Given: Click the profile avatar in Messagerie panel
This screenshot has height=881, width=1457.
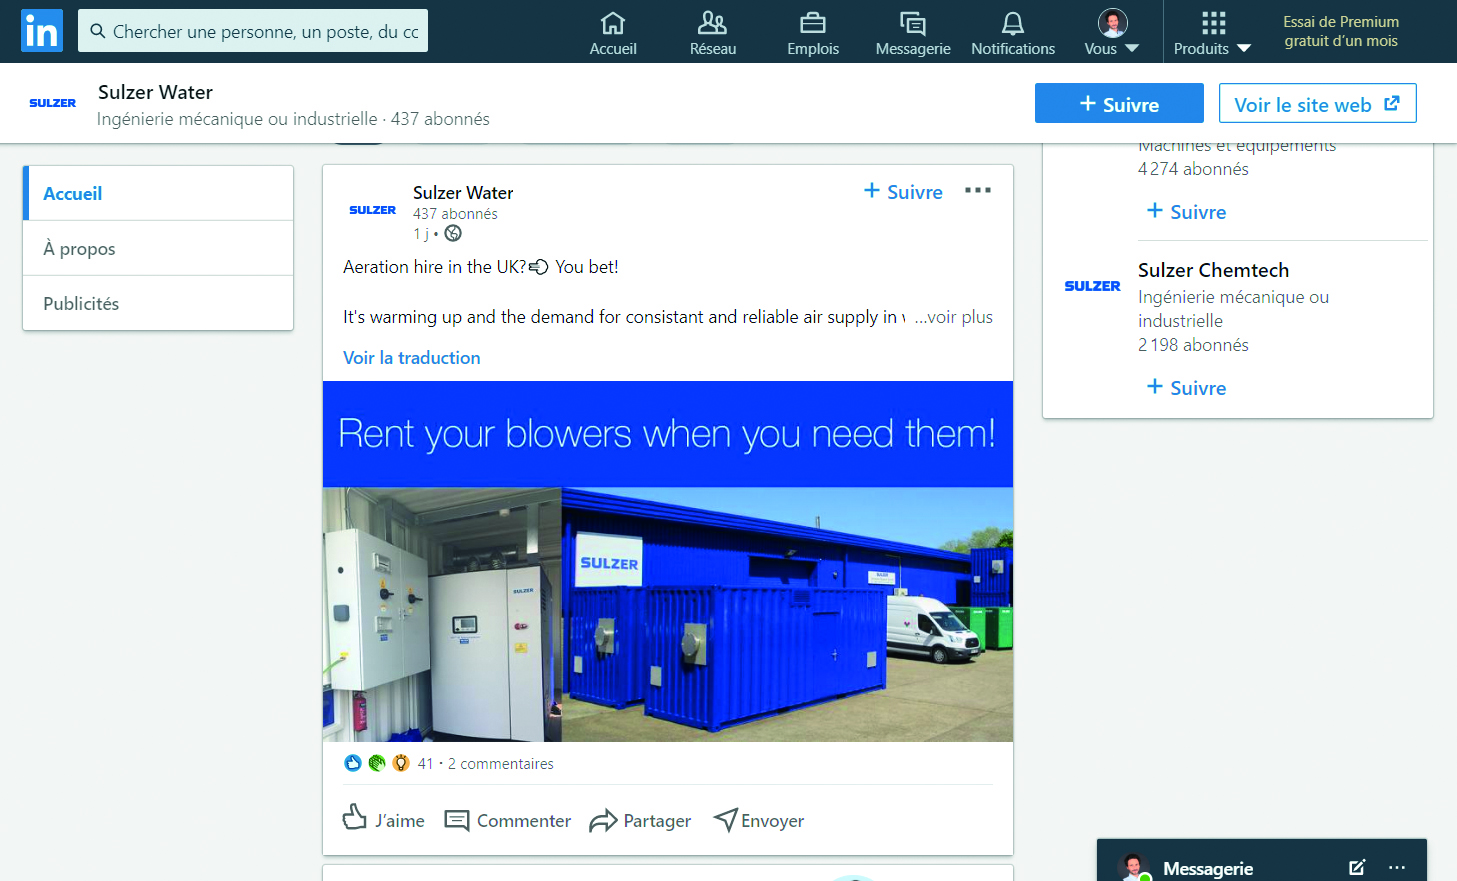Looking at the screenshot, I should pos(1133,867).
